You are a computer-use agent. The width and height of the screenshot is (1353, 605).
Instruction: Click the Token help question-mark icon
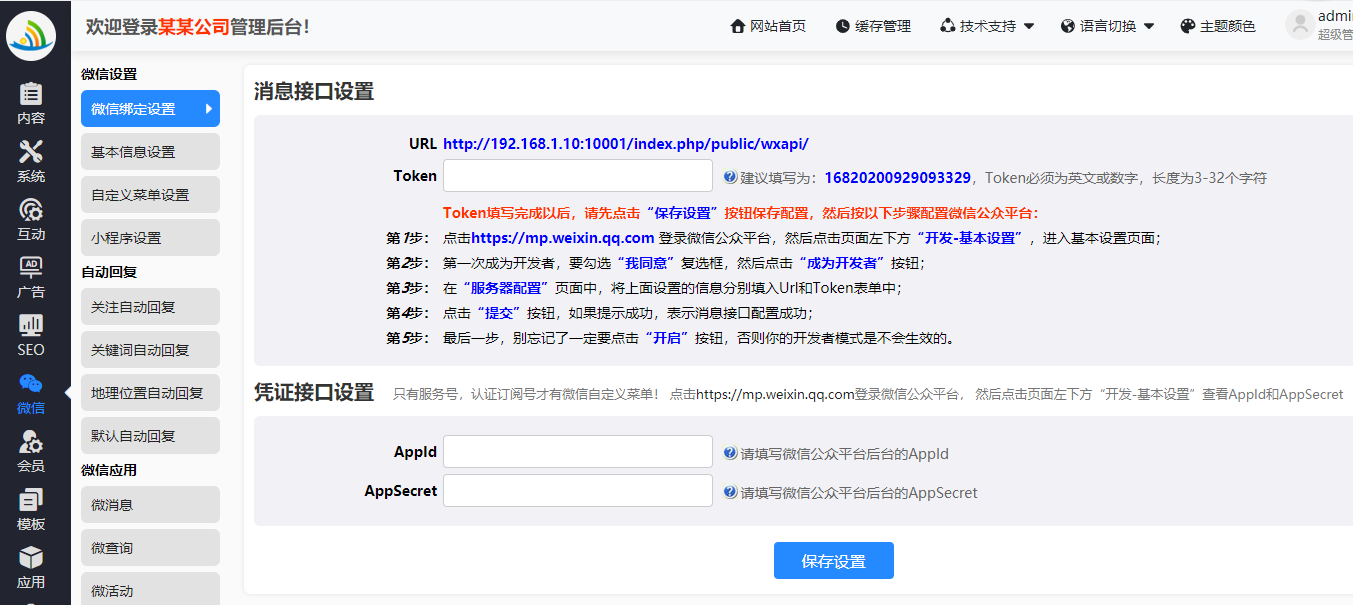(730, 177)
